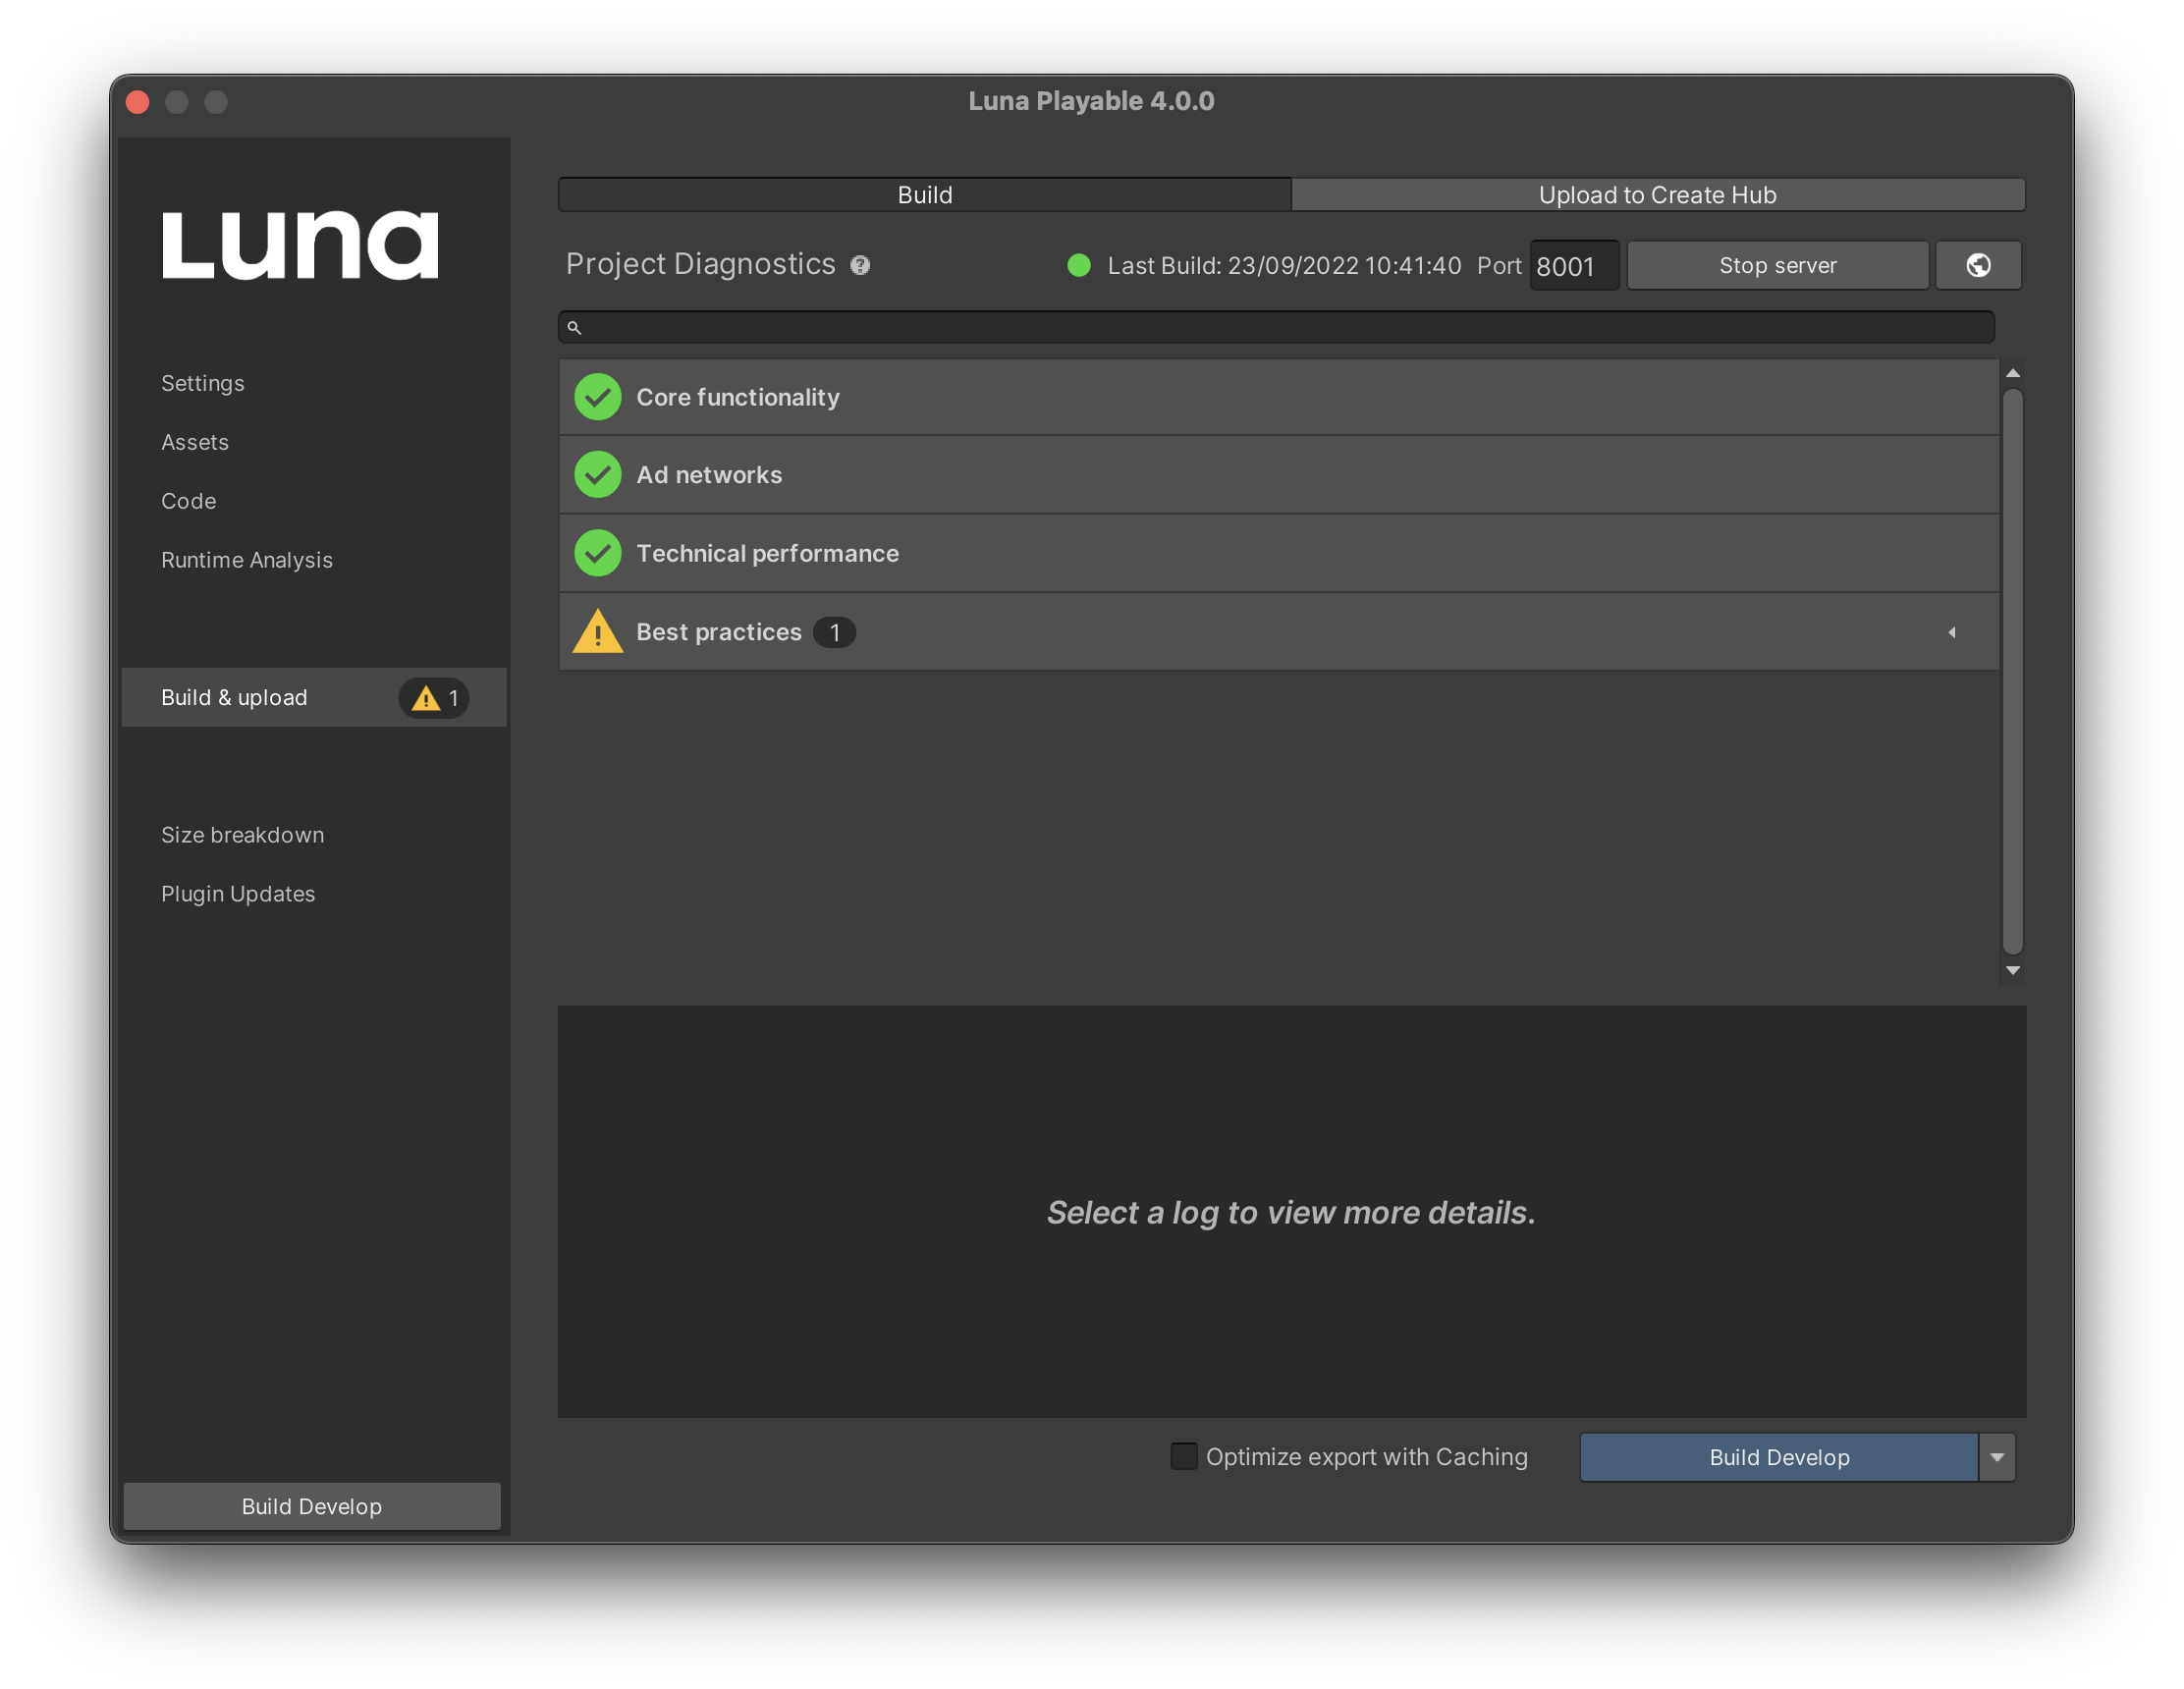Open Plugin Updates in the sidebar
The width and height of the screenshot is (2184, 1689).
coord(238,894)
